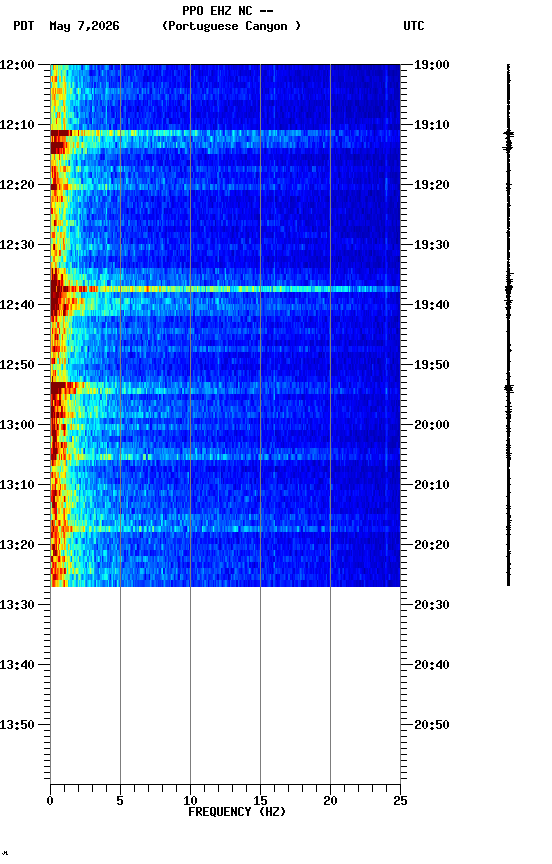Click the '25' frequency axis label

click(400, 801)
